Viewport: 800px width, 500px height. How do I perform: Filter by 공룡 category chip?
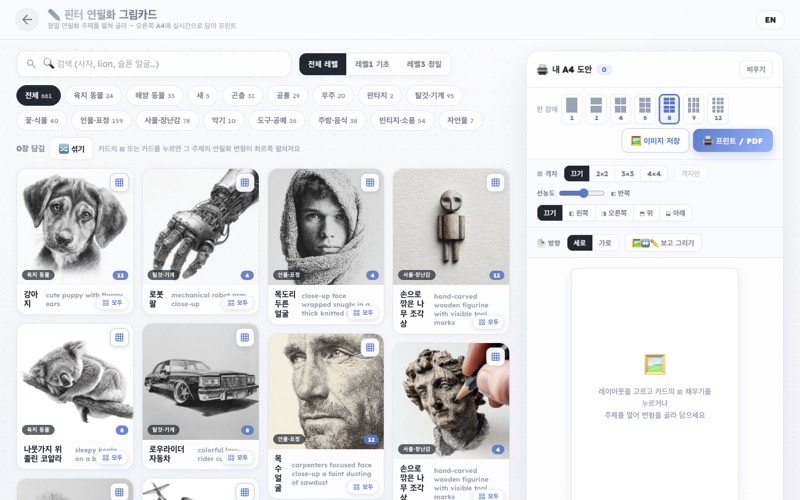pyautogui.click(x=288, y=95)
